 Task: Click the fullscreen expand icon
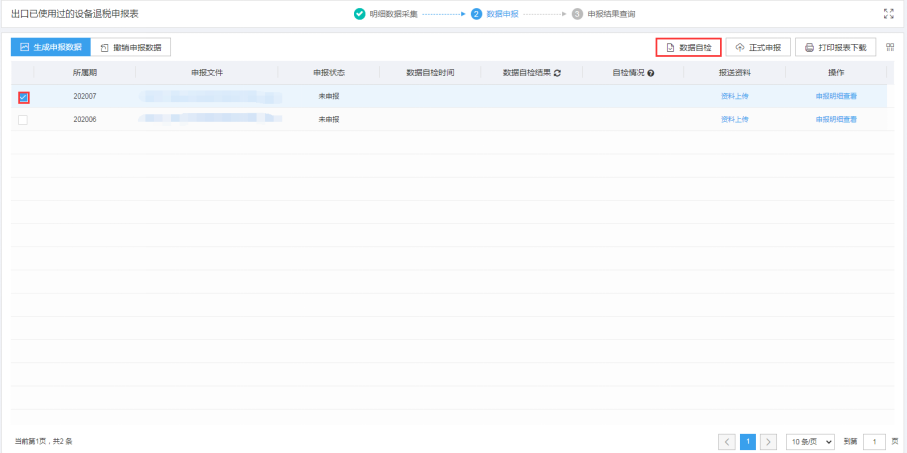[x=888, y=14]
